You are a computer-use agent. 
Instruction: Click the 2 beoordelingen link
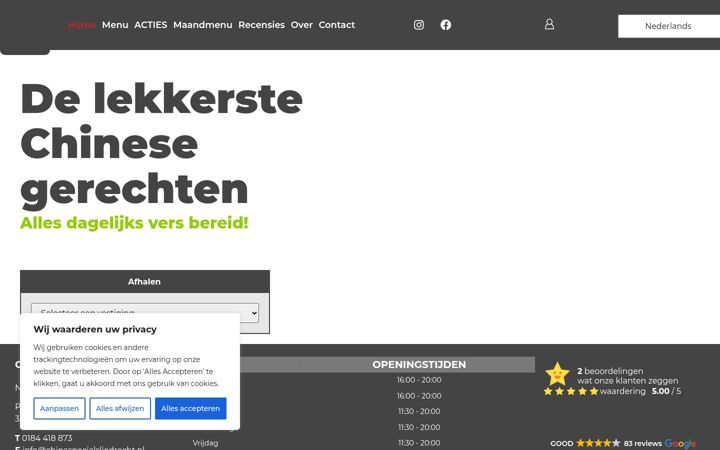pyautogui.click(x=610, y=371)
